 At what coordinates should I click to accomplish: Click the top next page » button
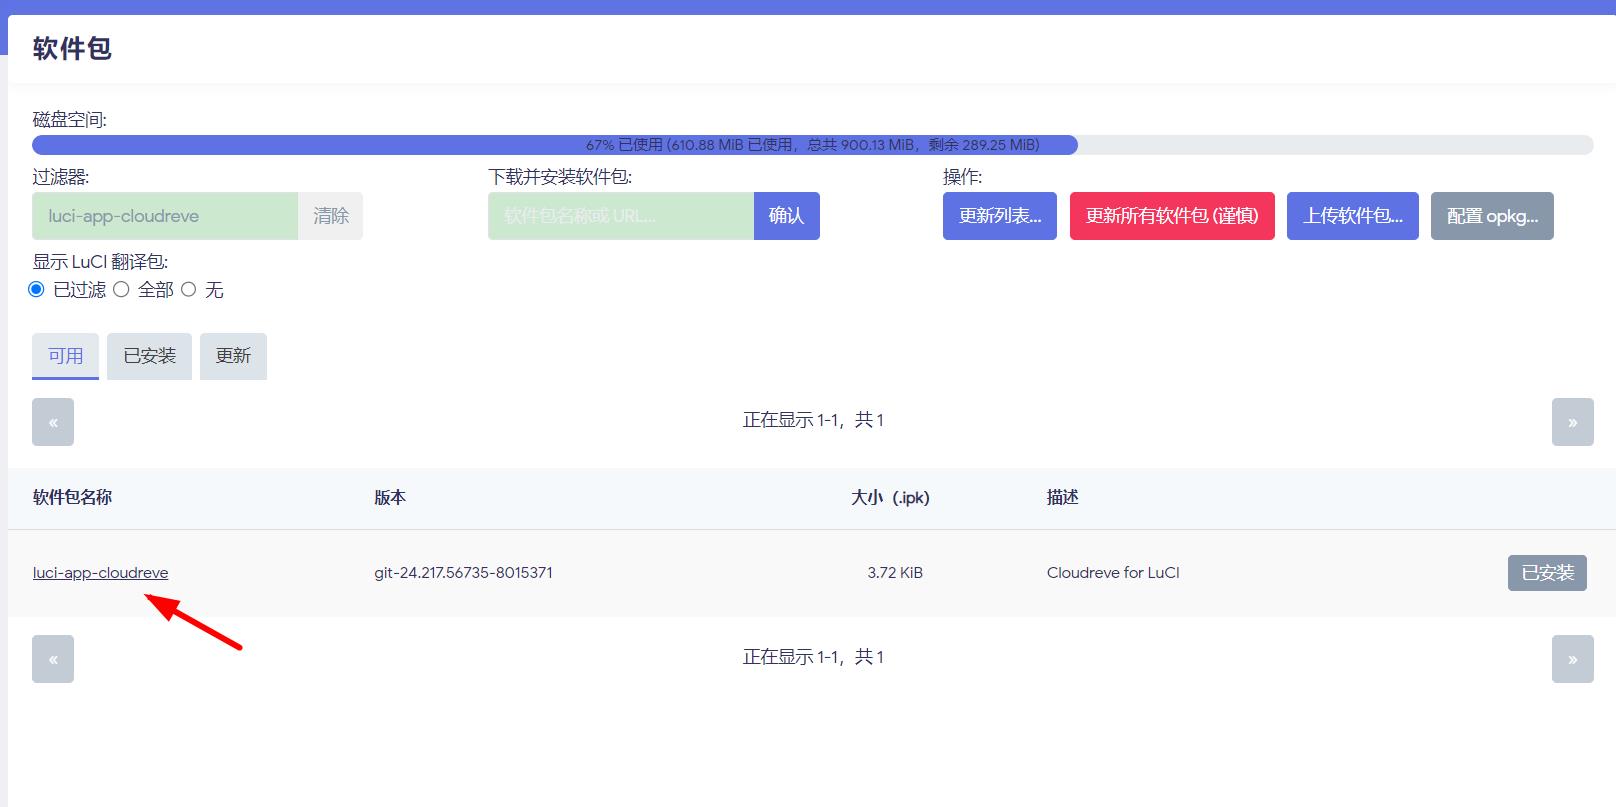coord(1573,422)
